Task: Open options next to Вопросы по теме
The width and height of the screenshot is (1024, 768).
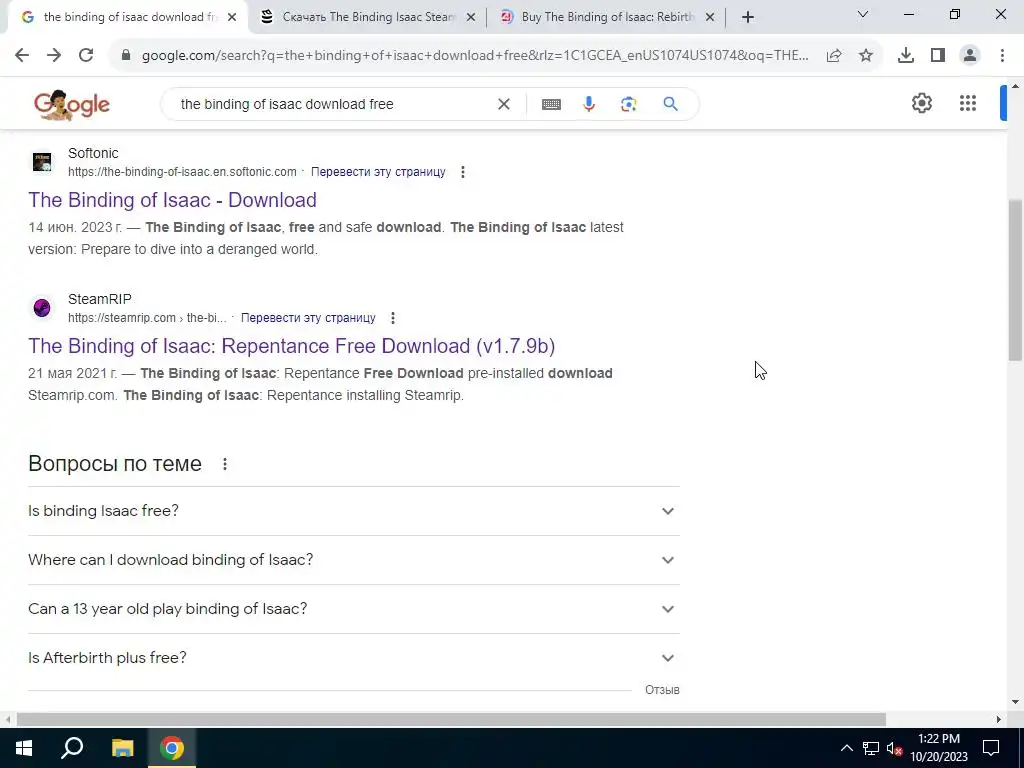Action: 225,464
